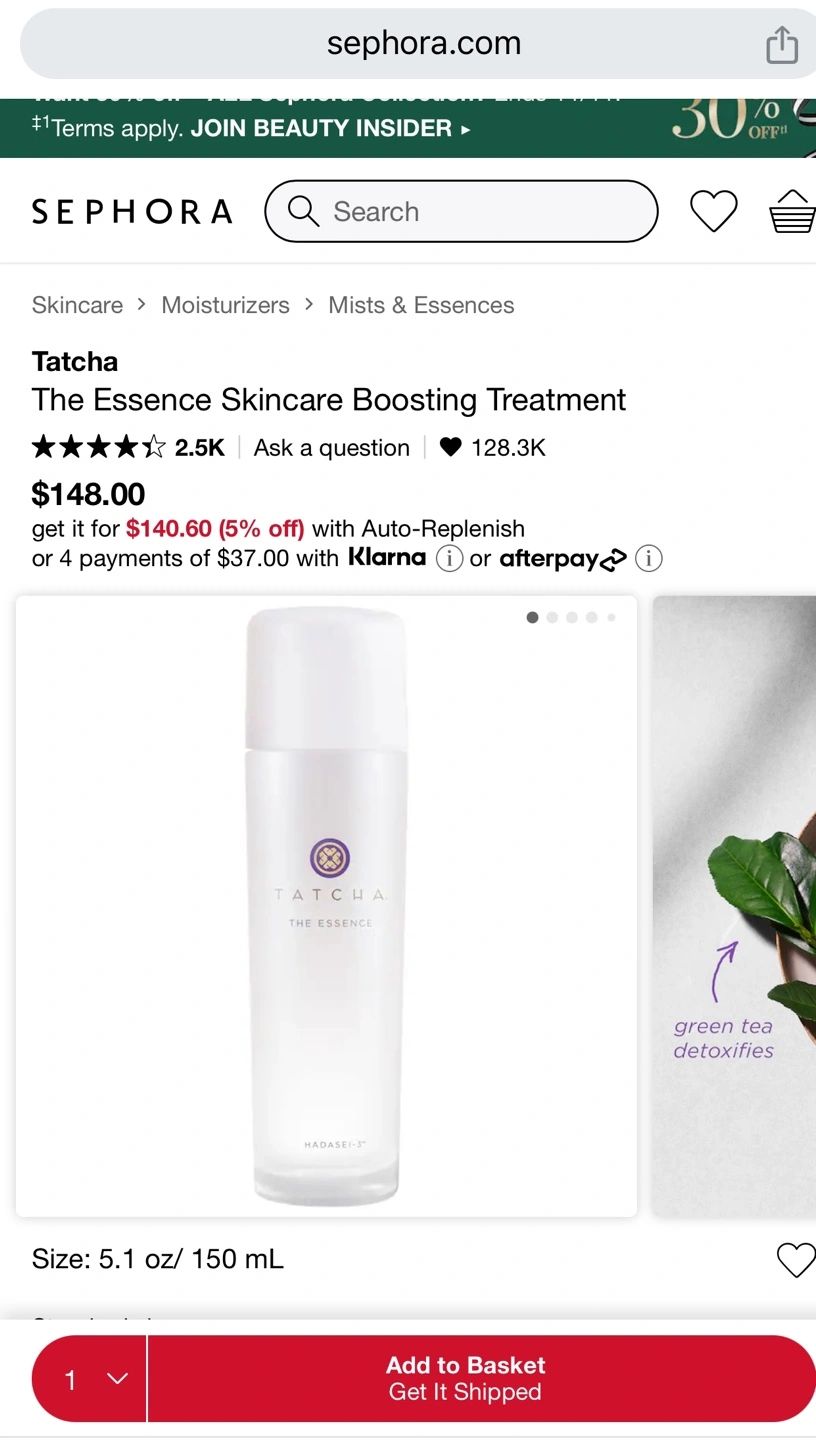Select the third image carousel dot
The width and height of the screenshot is (816, 1440).
(572, 617)
